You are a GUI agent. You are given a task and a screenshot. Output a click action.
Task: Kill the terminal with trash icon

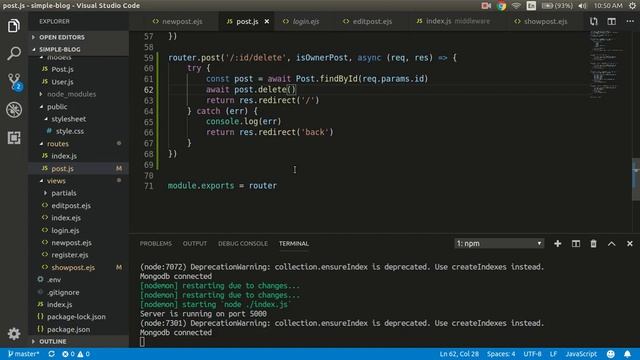pos(593,244)
